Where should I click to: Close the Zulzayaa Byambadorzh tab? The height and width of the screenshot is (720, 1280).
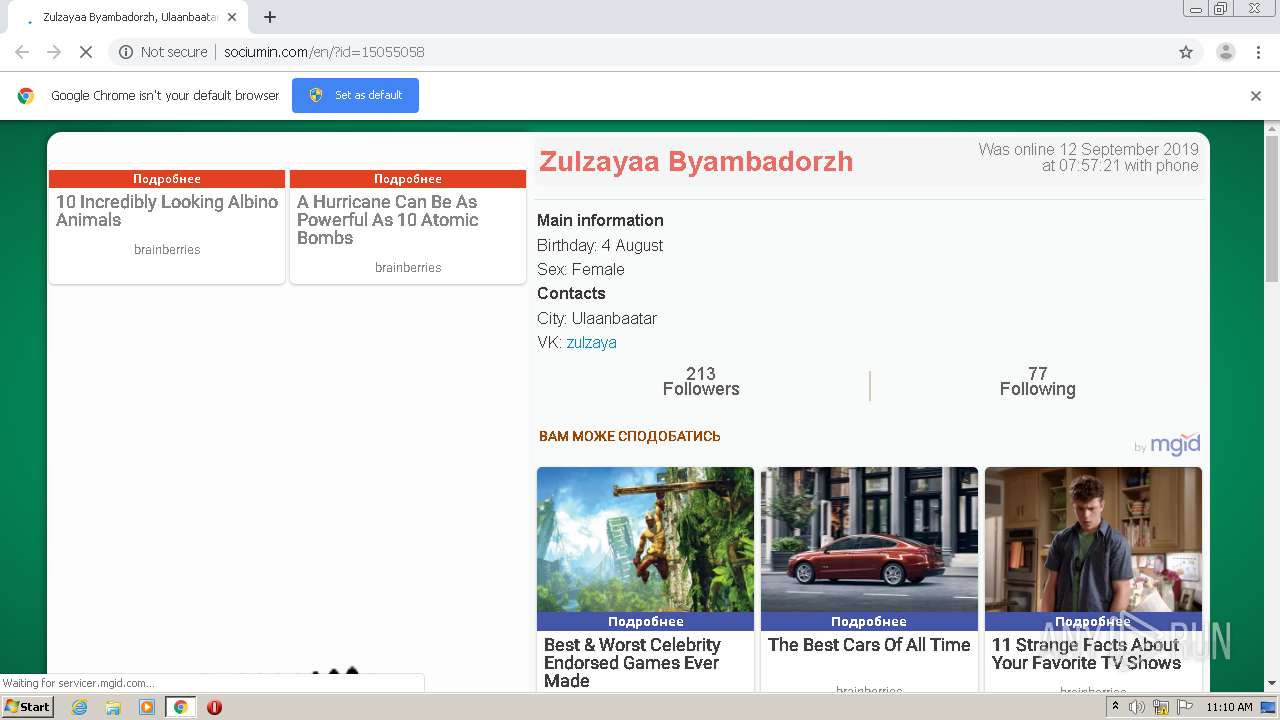(x=232, y=17)
